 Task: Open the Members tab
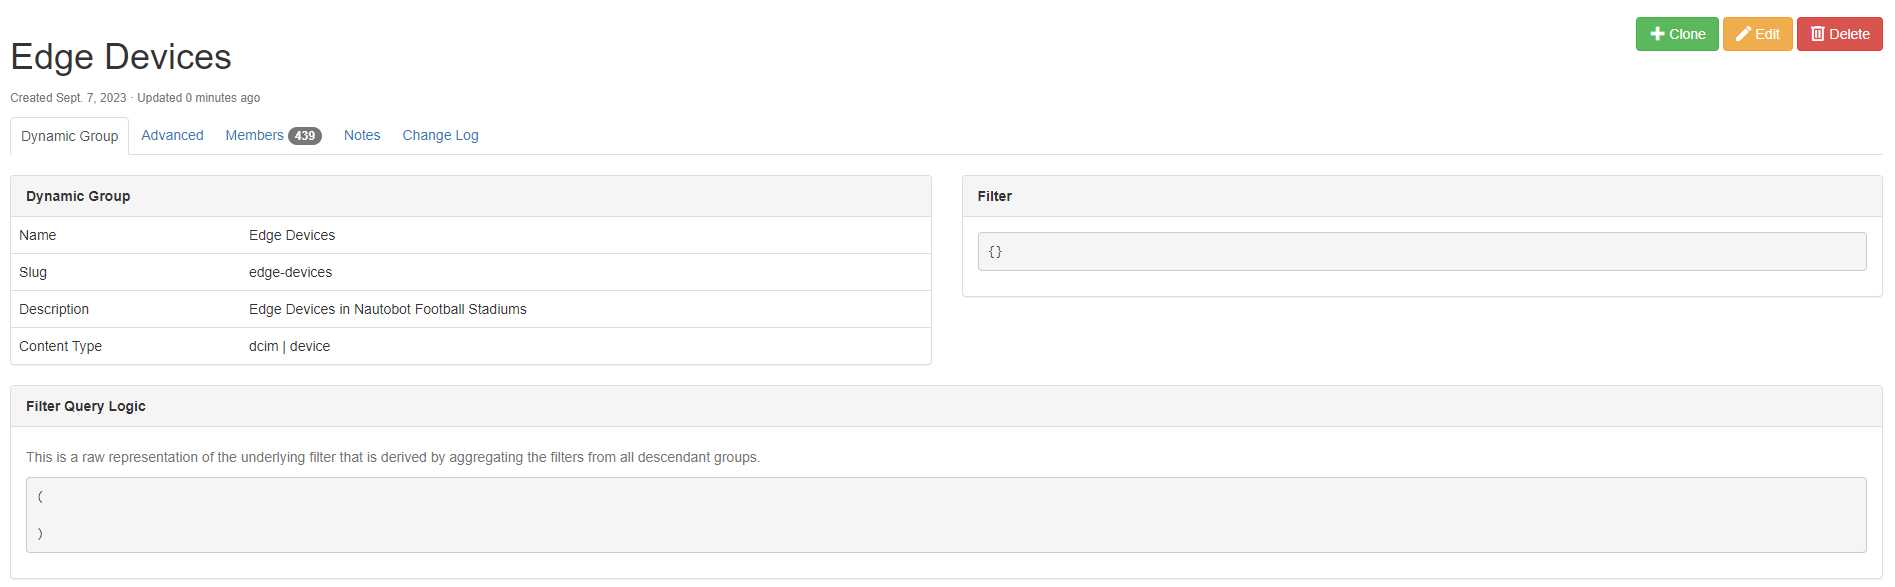[254, 135]
